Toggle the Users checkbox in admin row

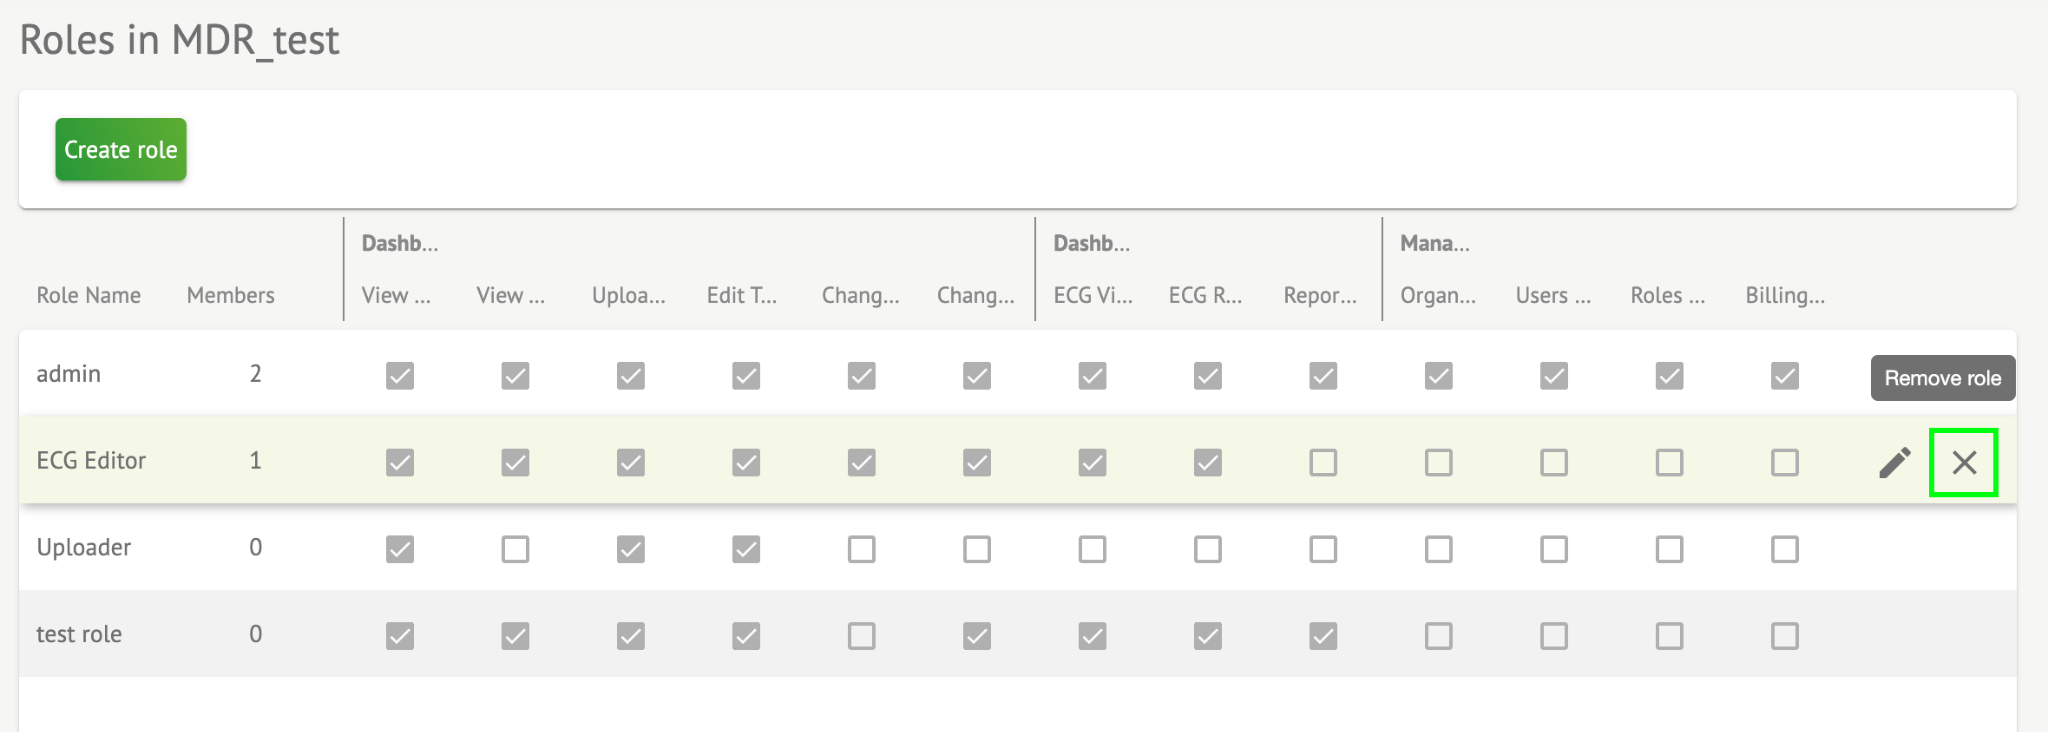pyautogui.click(x=1554, y=376)
